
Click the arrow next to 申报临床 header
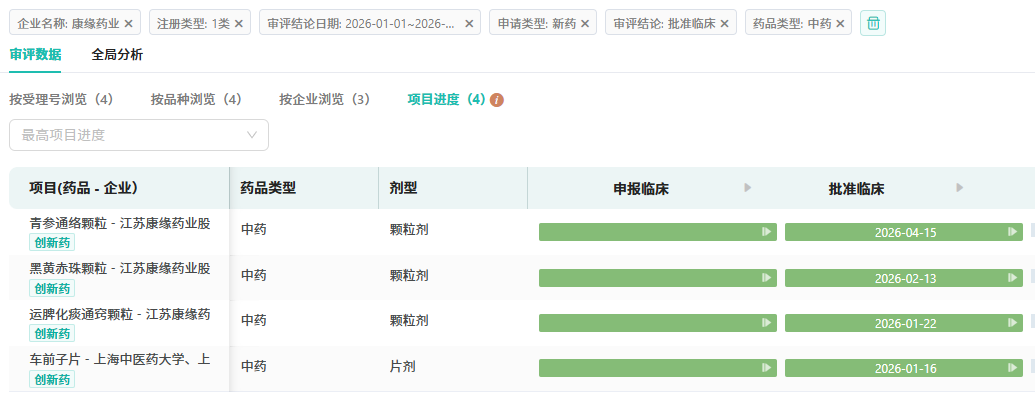[x=747, y=188]
